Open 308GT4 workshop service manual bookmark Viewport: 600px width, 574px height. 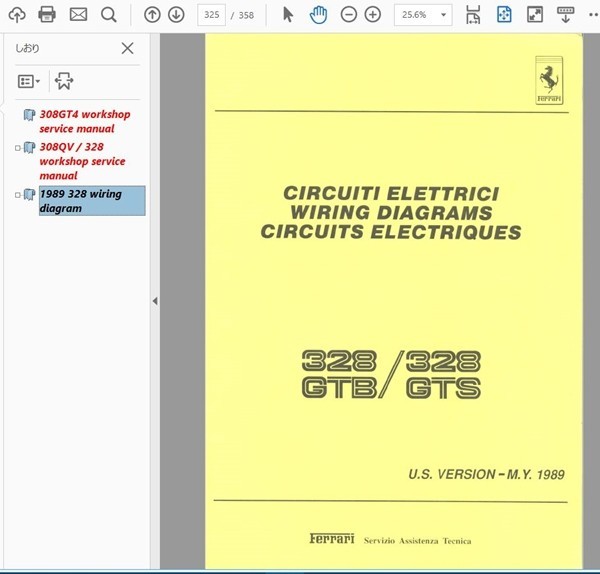[85, 121]
